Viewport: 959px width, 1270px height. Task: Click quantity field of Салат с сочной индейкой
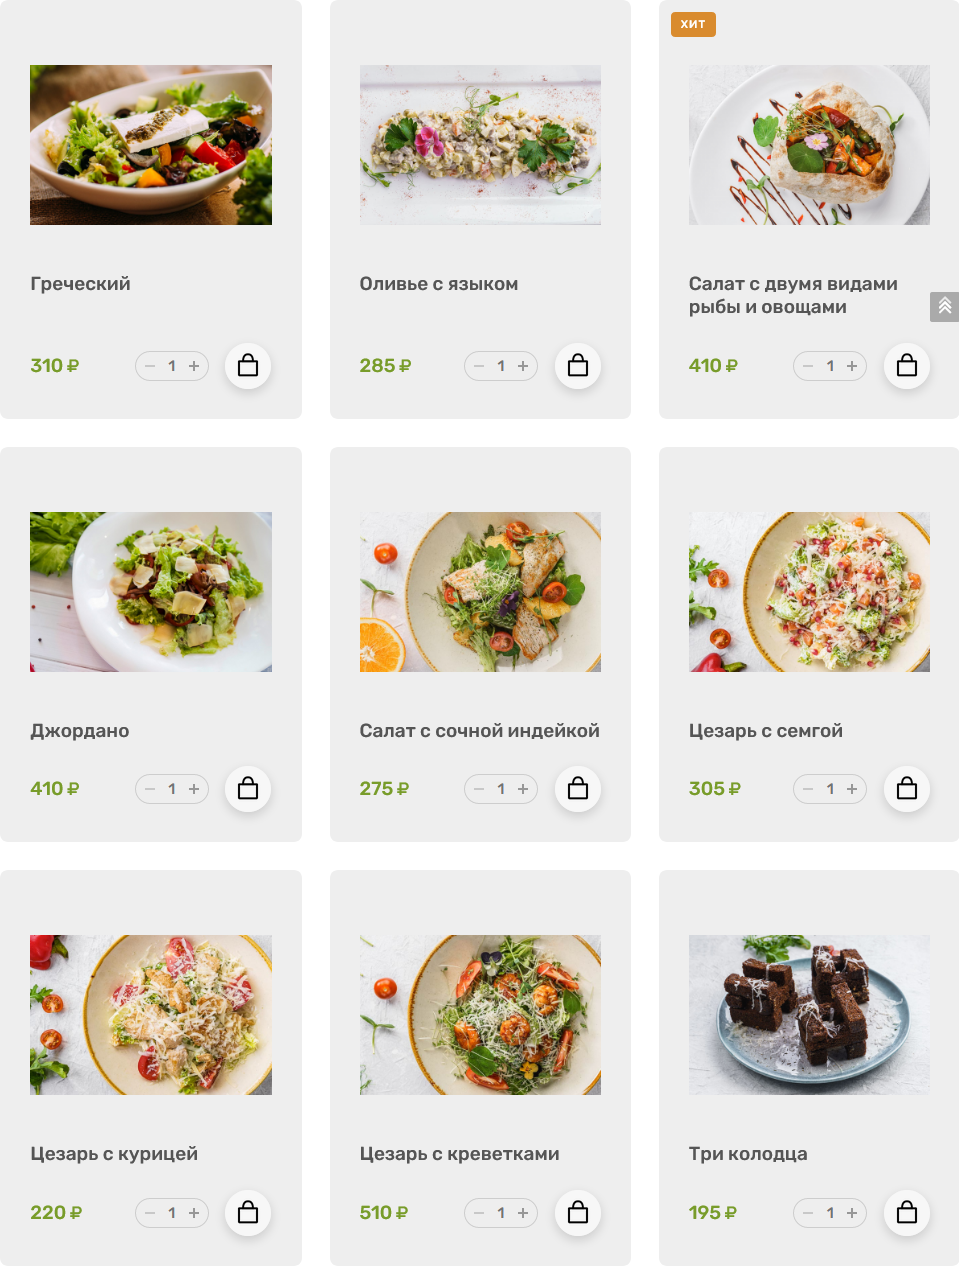pos(501,789)
